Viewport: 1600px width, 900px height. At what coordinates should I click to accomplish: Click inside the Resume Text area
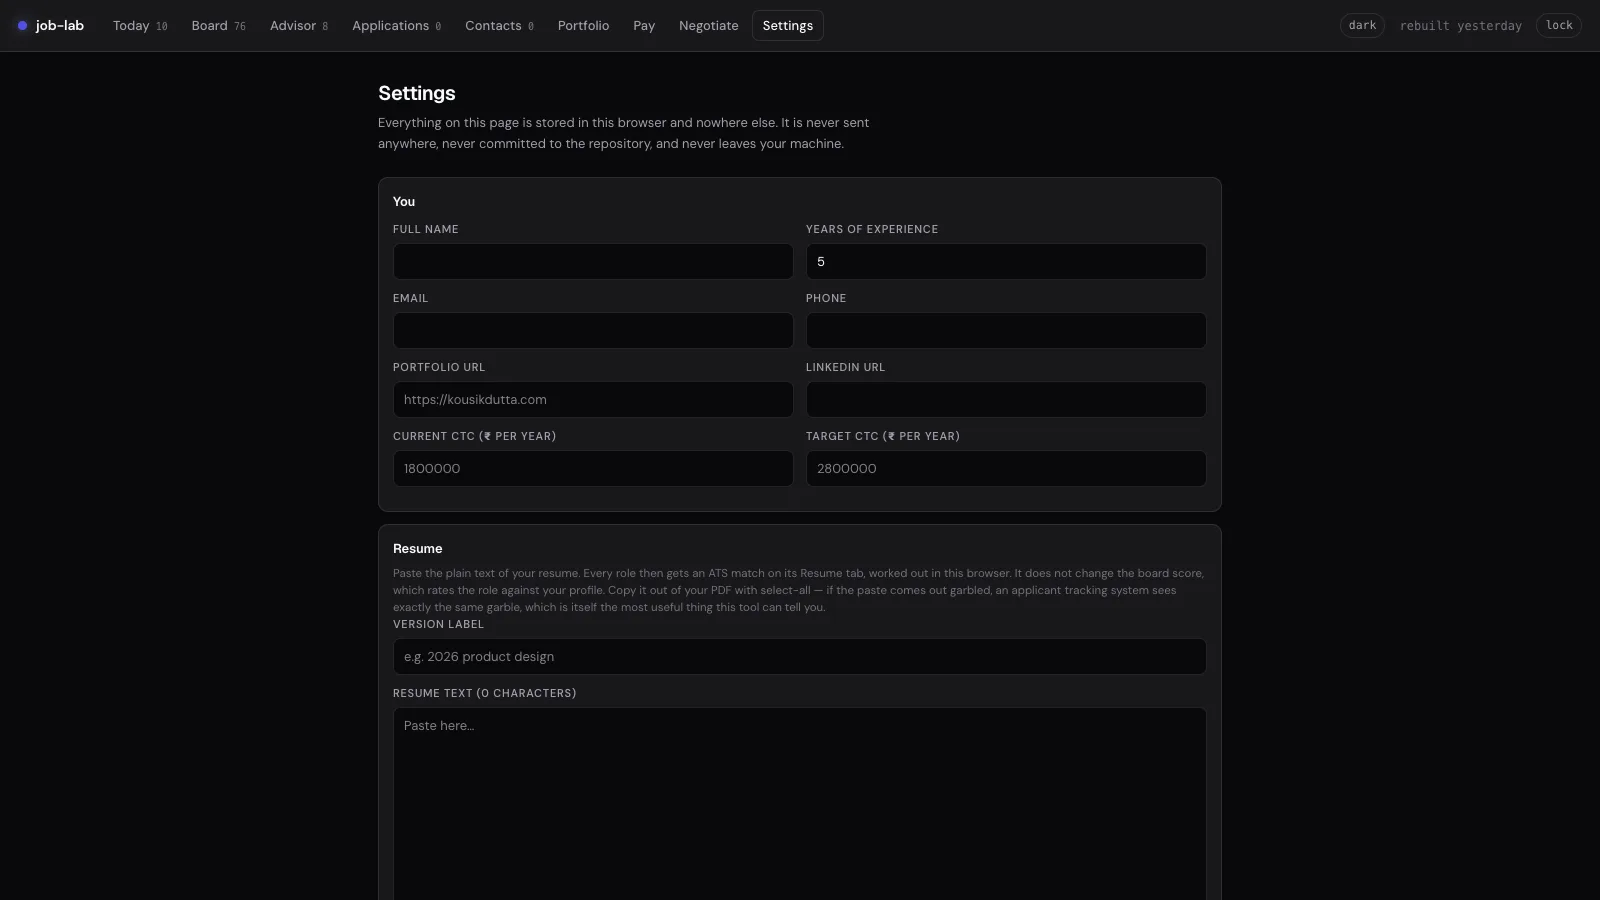coord(799,805)
